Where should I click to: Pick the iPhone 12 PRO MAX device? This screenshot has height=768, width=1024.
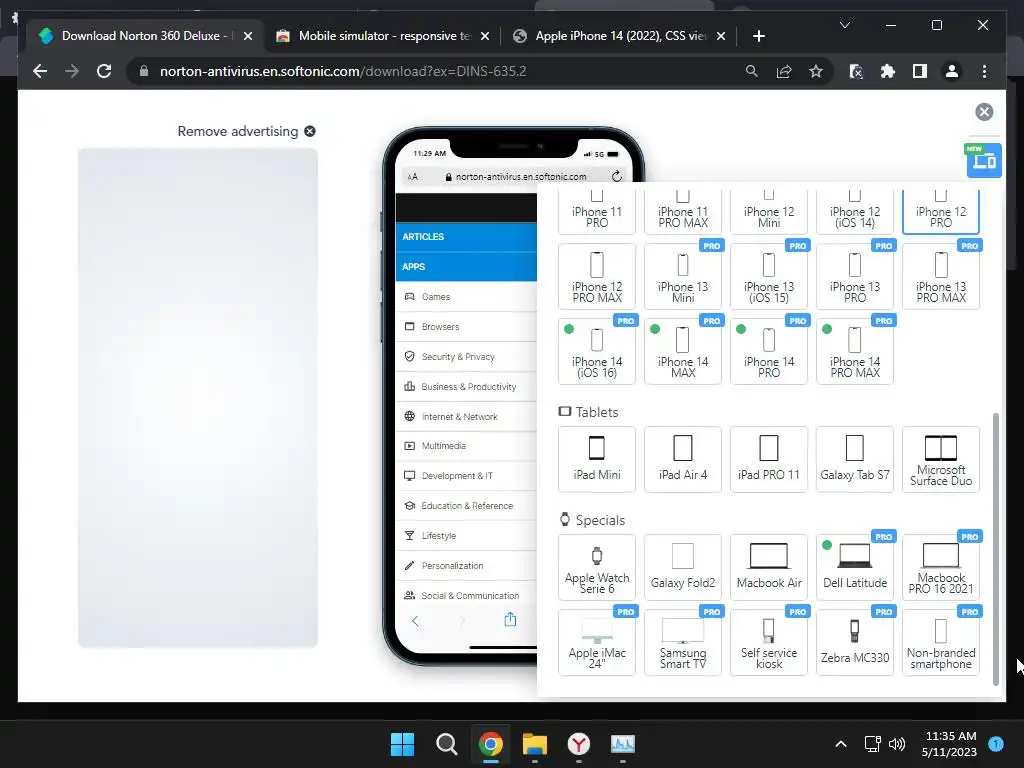(x=596, y=276)
